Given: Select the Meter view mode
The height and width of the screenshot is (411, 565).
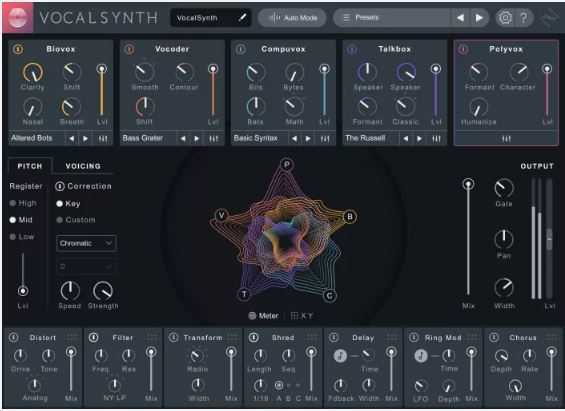Looking at the screenshot, I should 264,316.
